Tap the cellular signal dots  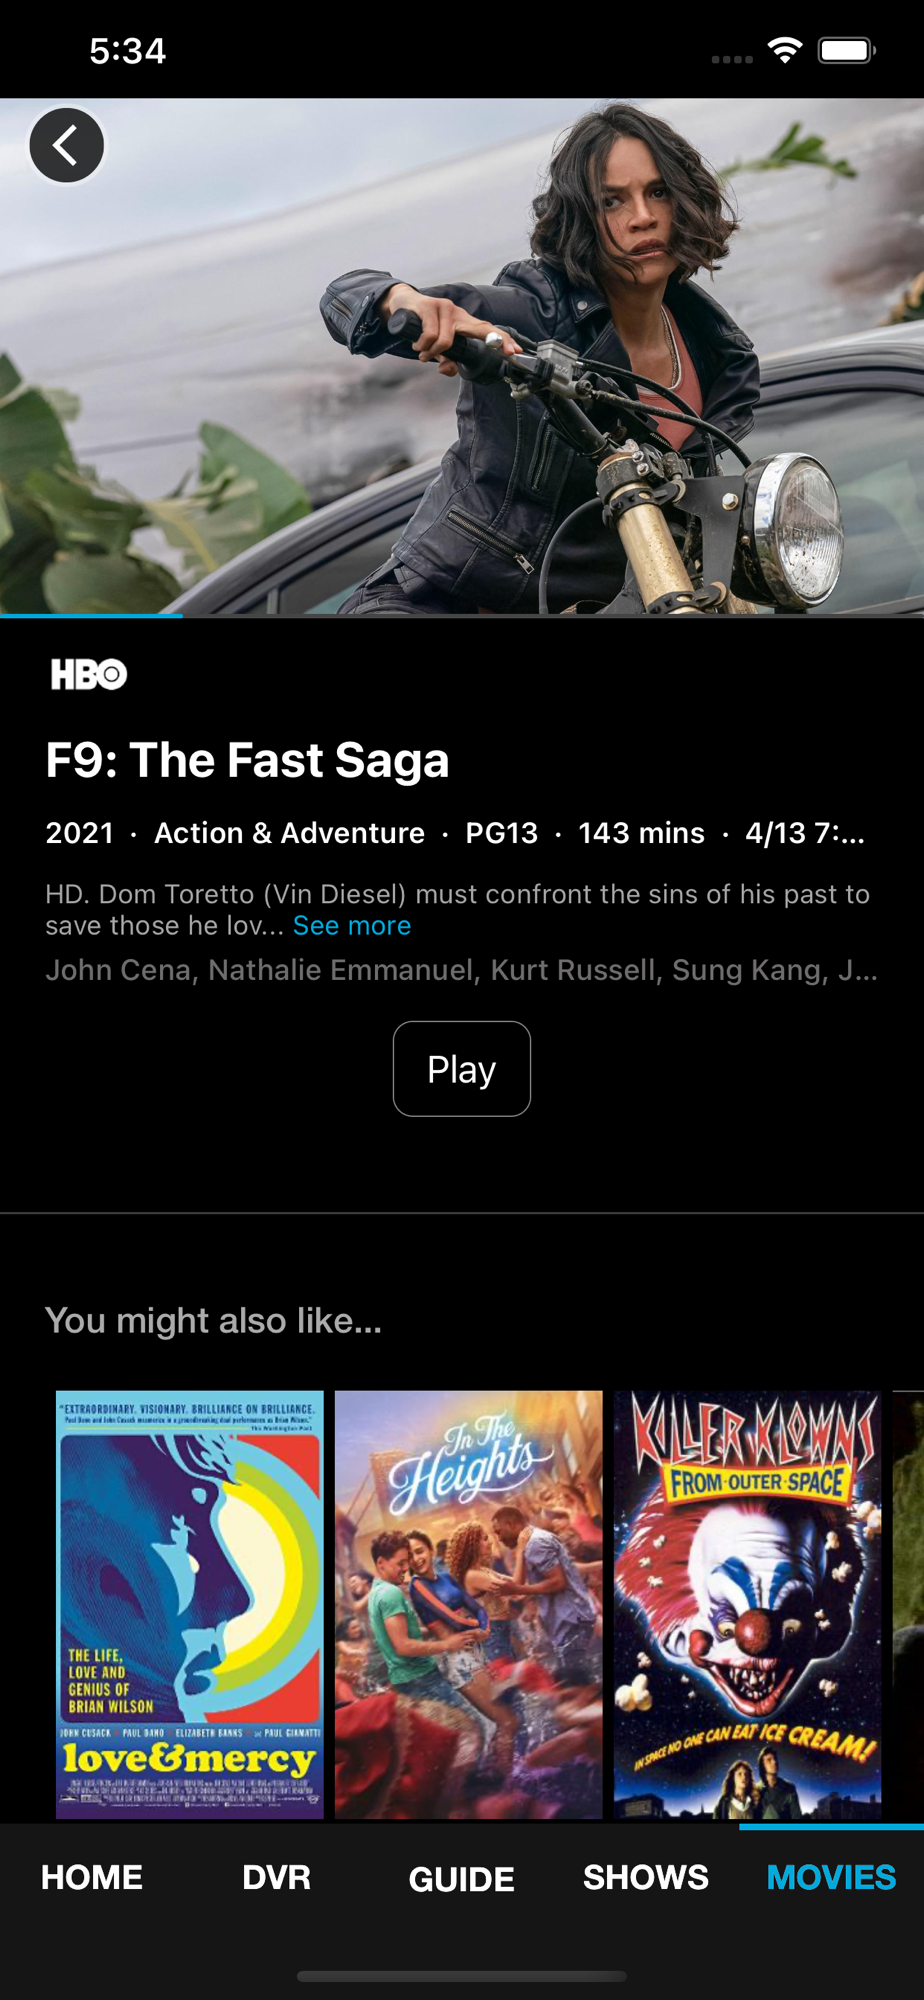[x=732, y=59]
